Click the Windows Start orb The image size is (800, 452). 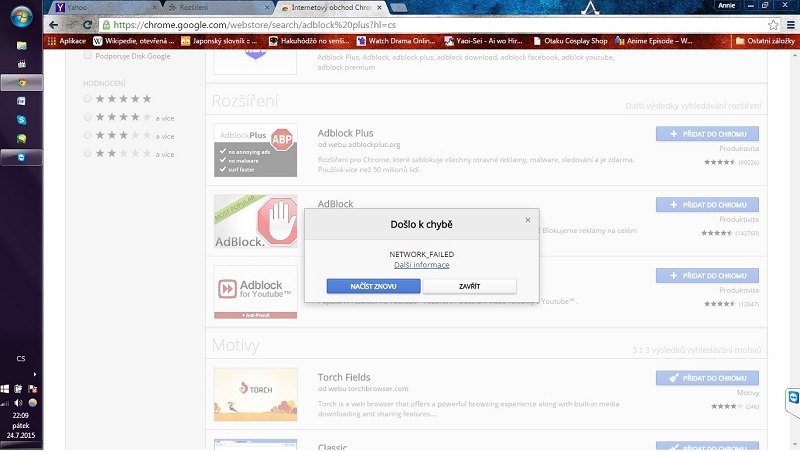point(21,18)
